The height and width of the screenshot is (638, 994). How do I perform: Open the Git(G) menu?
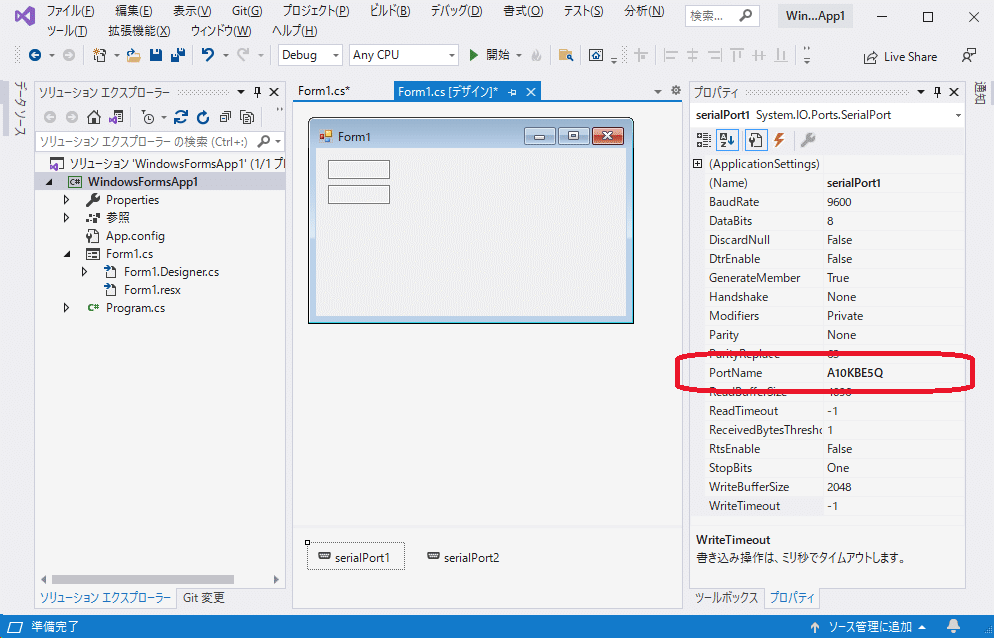point(247,11)
